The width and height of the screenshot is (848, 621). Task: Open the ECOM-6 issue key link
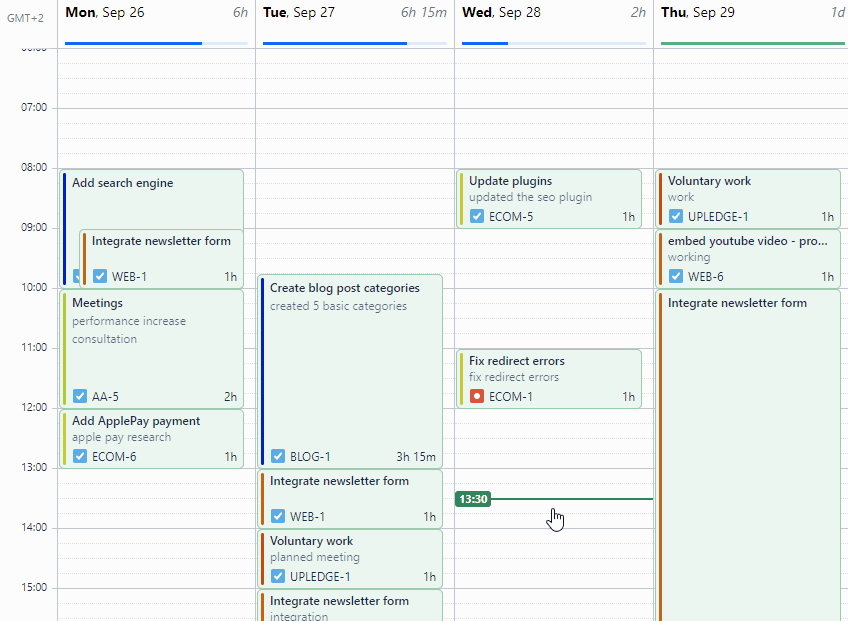tap(114, 457)
